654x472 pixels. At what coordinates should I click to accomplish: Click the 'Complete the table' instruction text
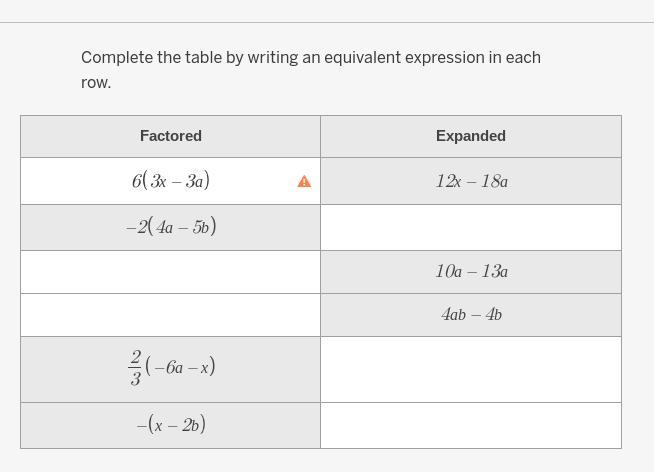click(x=311, y=58)
